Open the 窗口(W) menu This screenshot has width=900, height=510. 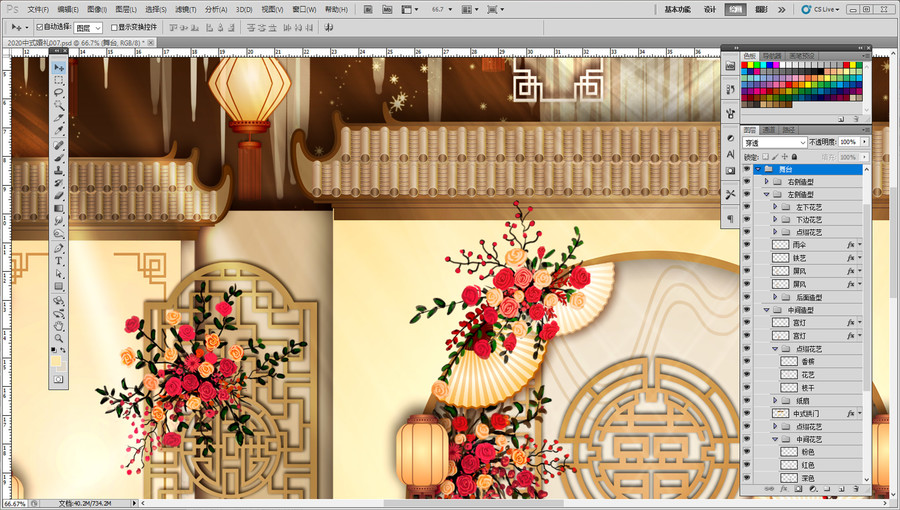point(304,10)
